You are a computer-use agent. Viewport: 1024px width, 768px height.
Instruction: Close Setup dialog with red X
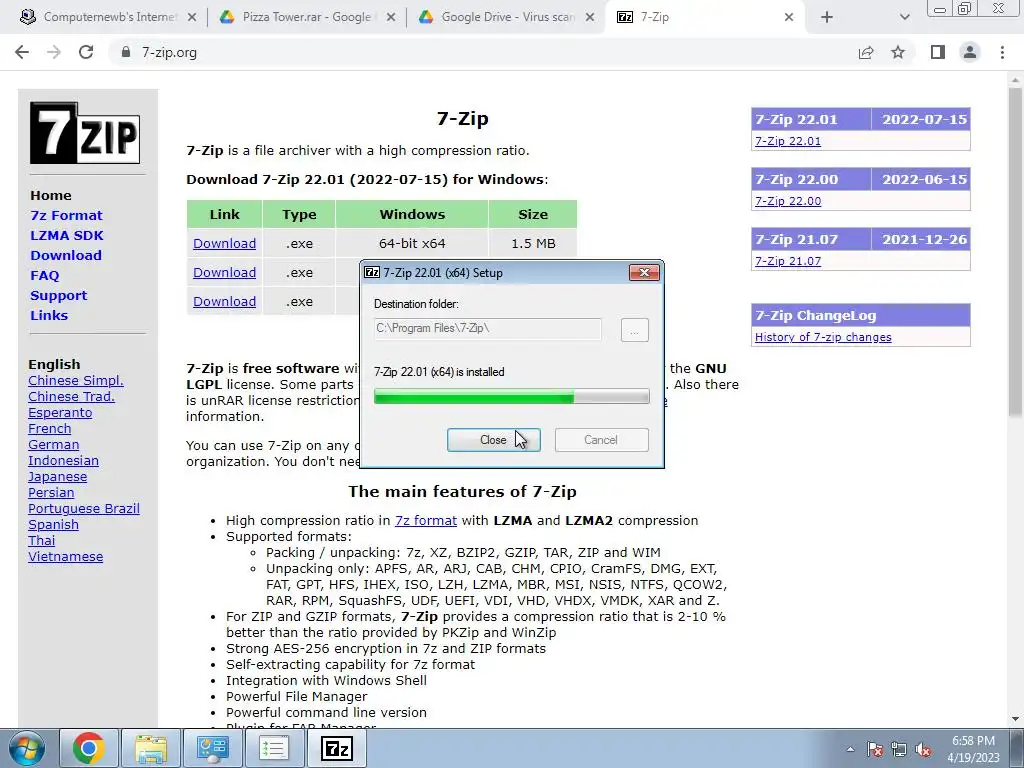pos(644,272)
